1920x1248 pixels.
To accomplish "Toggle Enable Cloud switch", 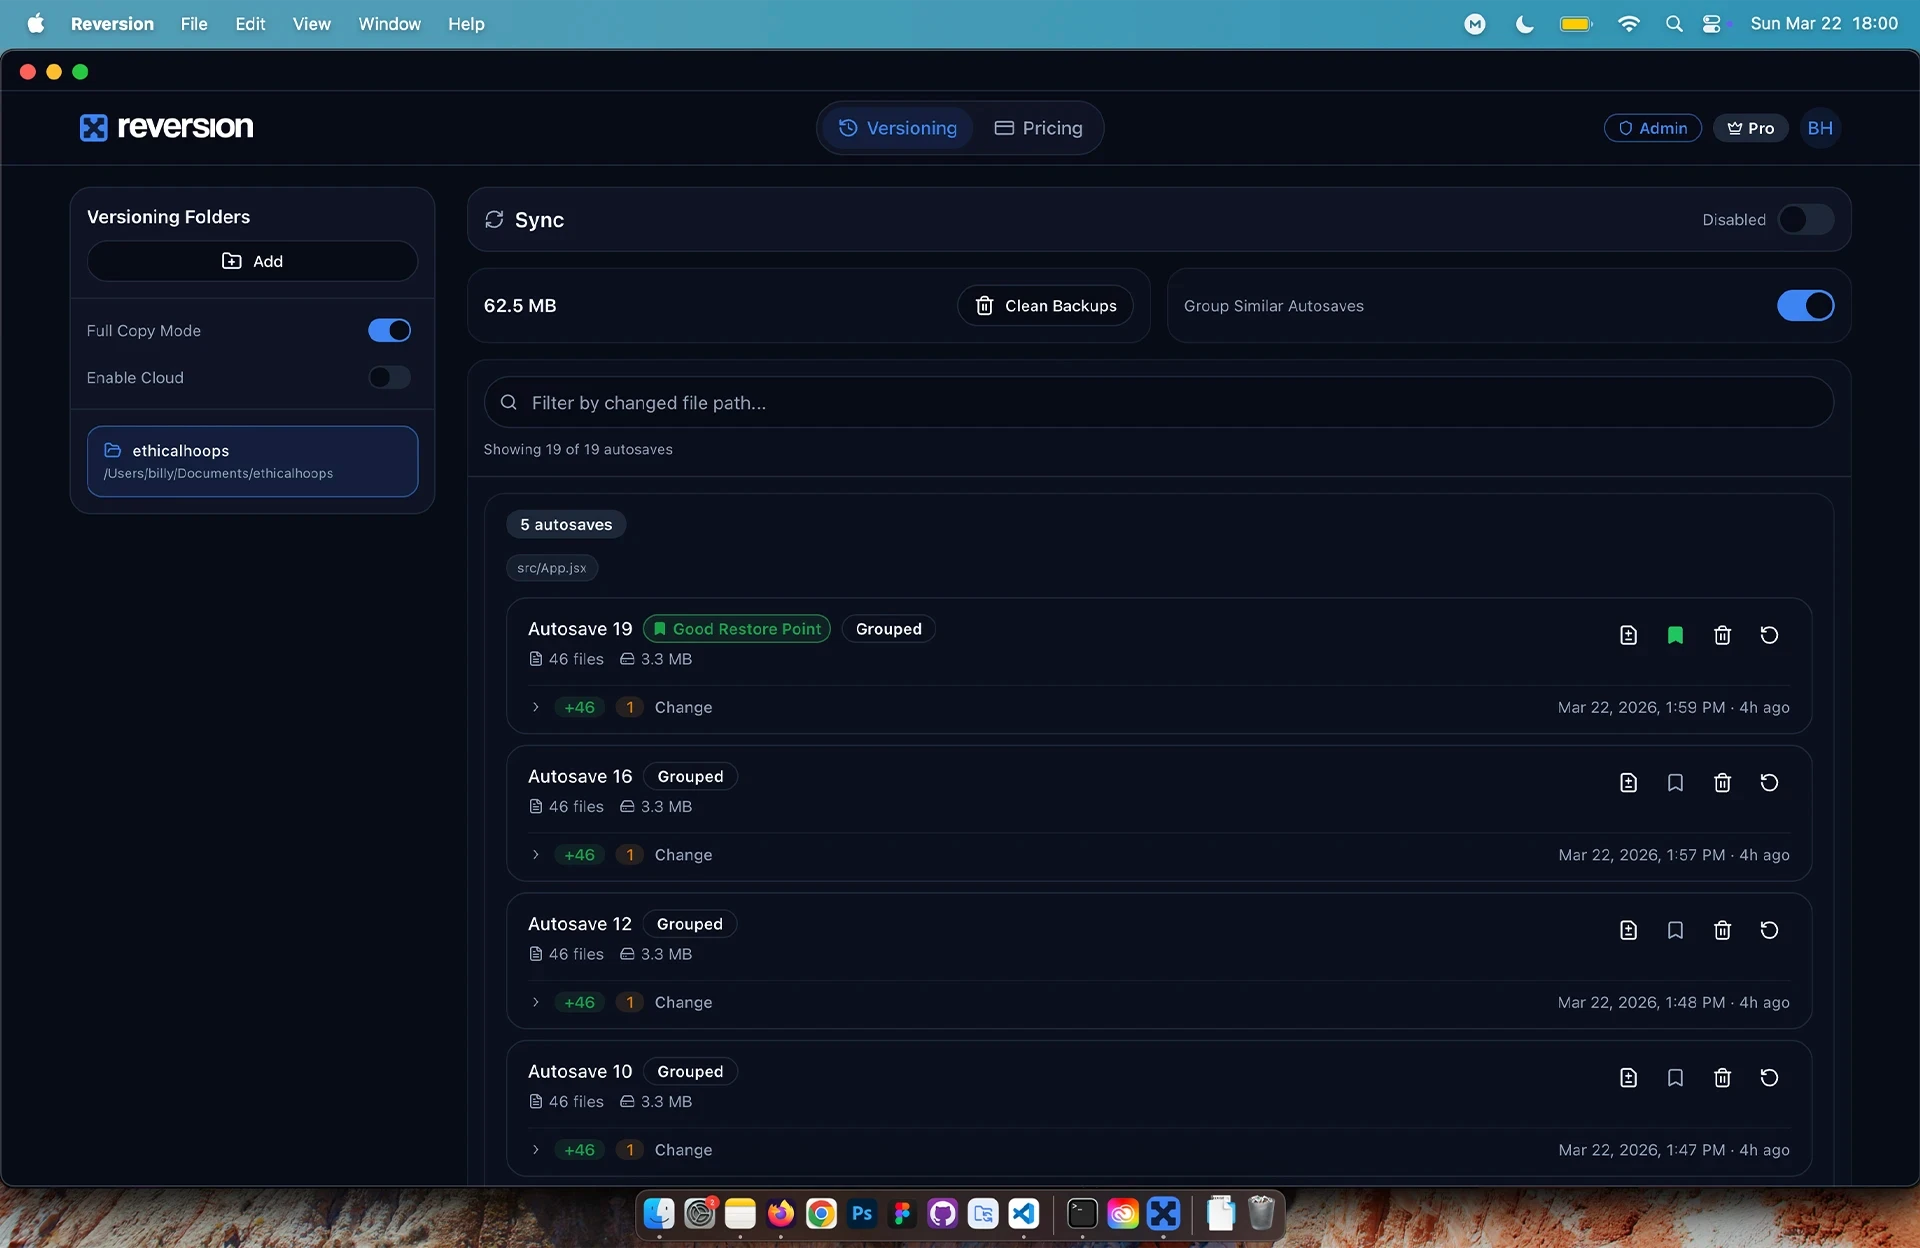I will coord(389,378).
